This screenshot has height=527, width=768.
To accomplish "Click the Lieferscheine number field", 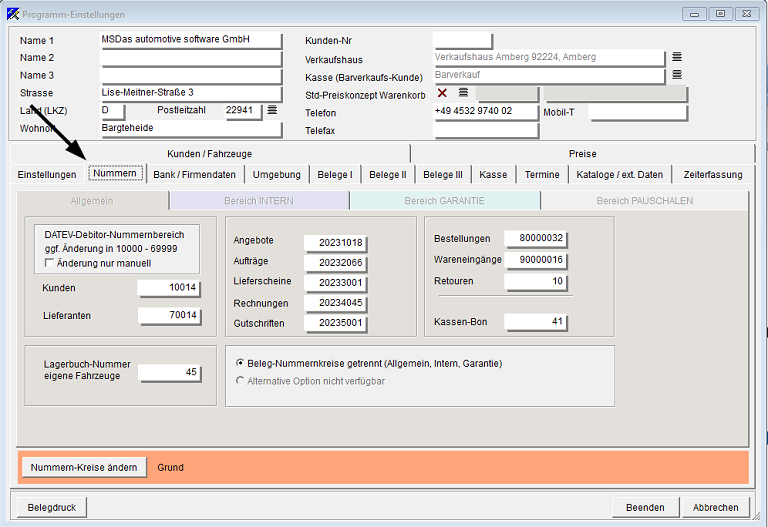I will coord(336,283).
